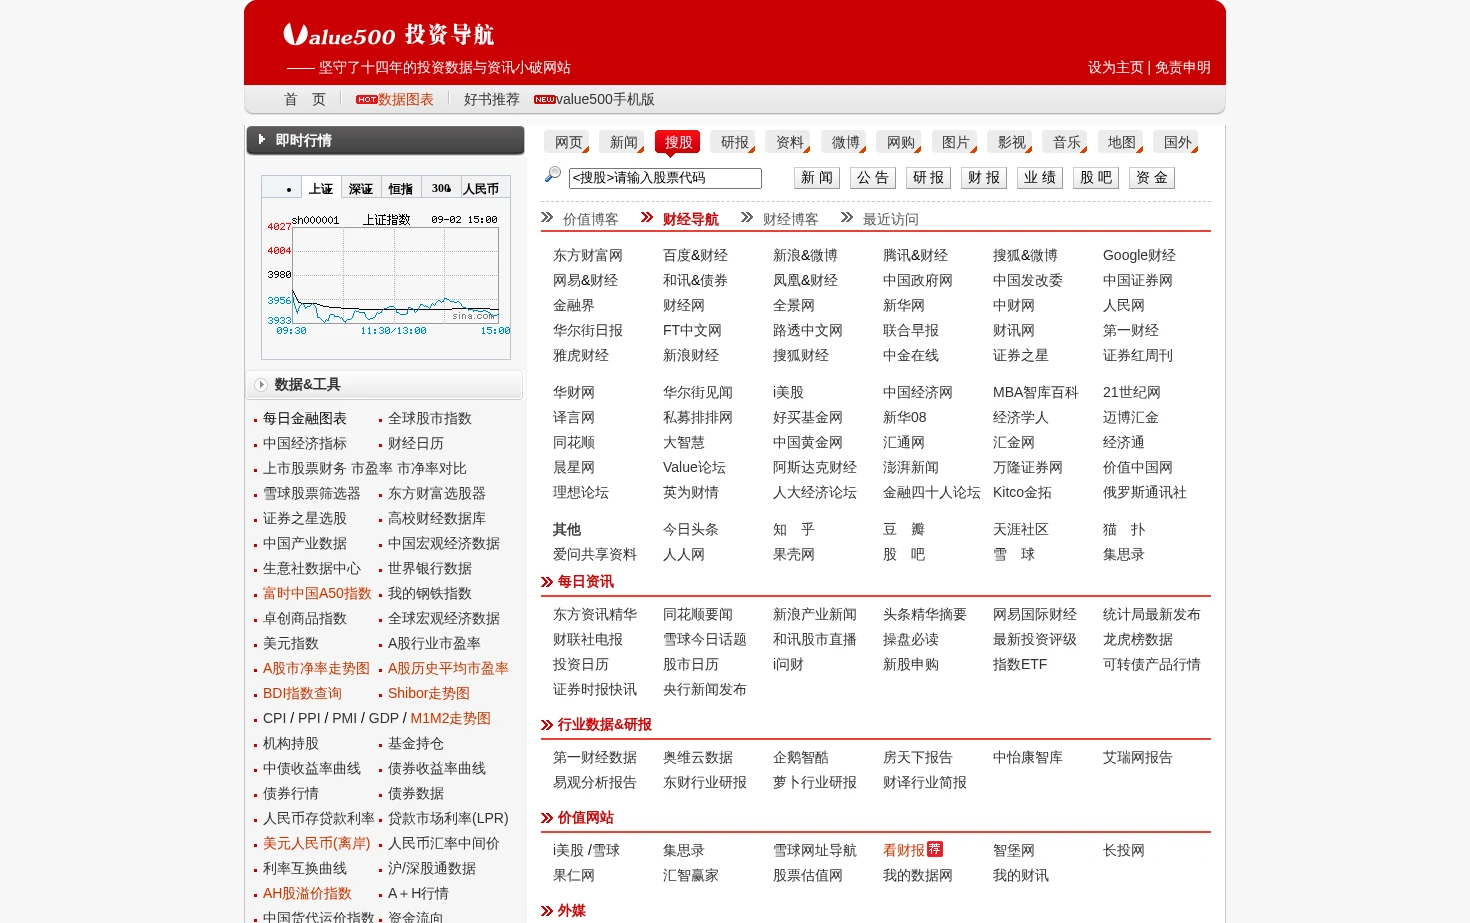The image size is (1470, 923).
Task: Switch to 最近访问 section tab
Action: [891, 219]
